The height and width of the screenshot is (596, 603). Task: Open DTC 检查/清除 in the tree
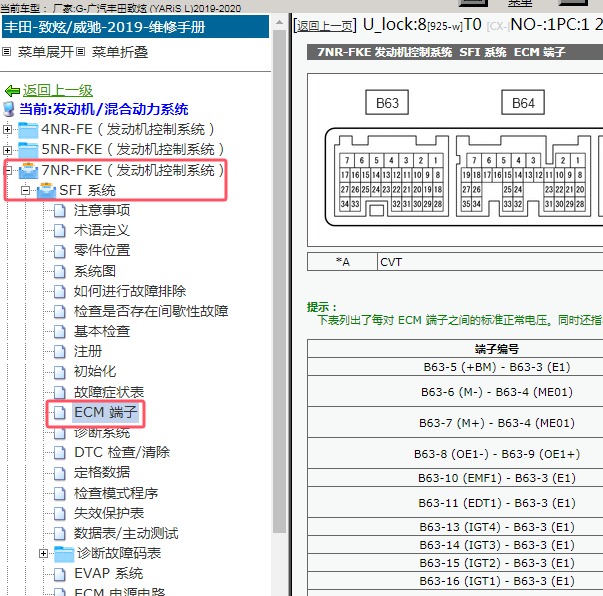coord(122,453)
